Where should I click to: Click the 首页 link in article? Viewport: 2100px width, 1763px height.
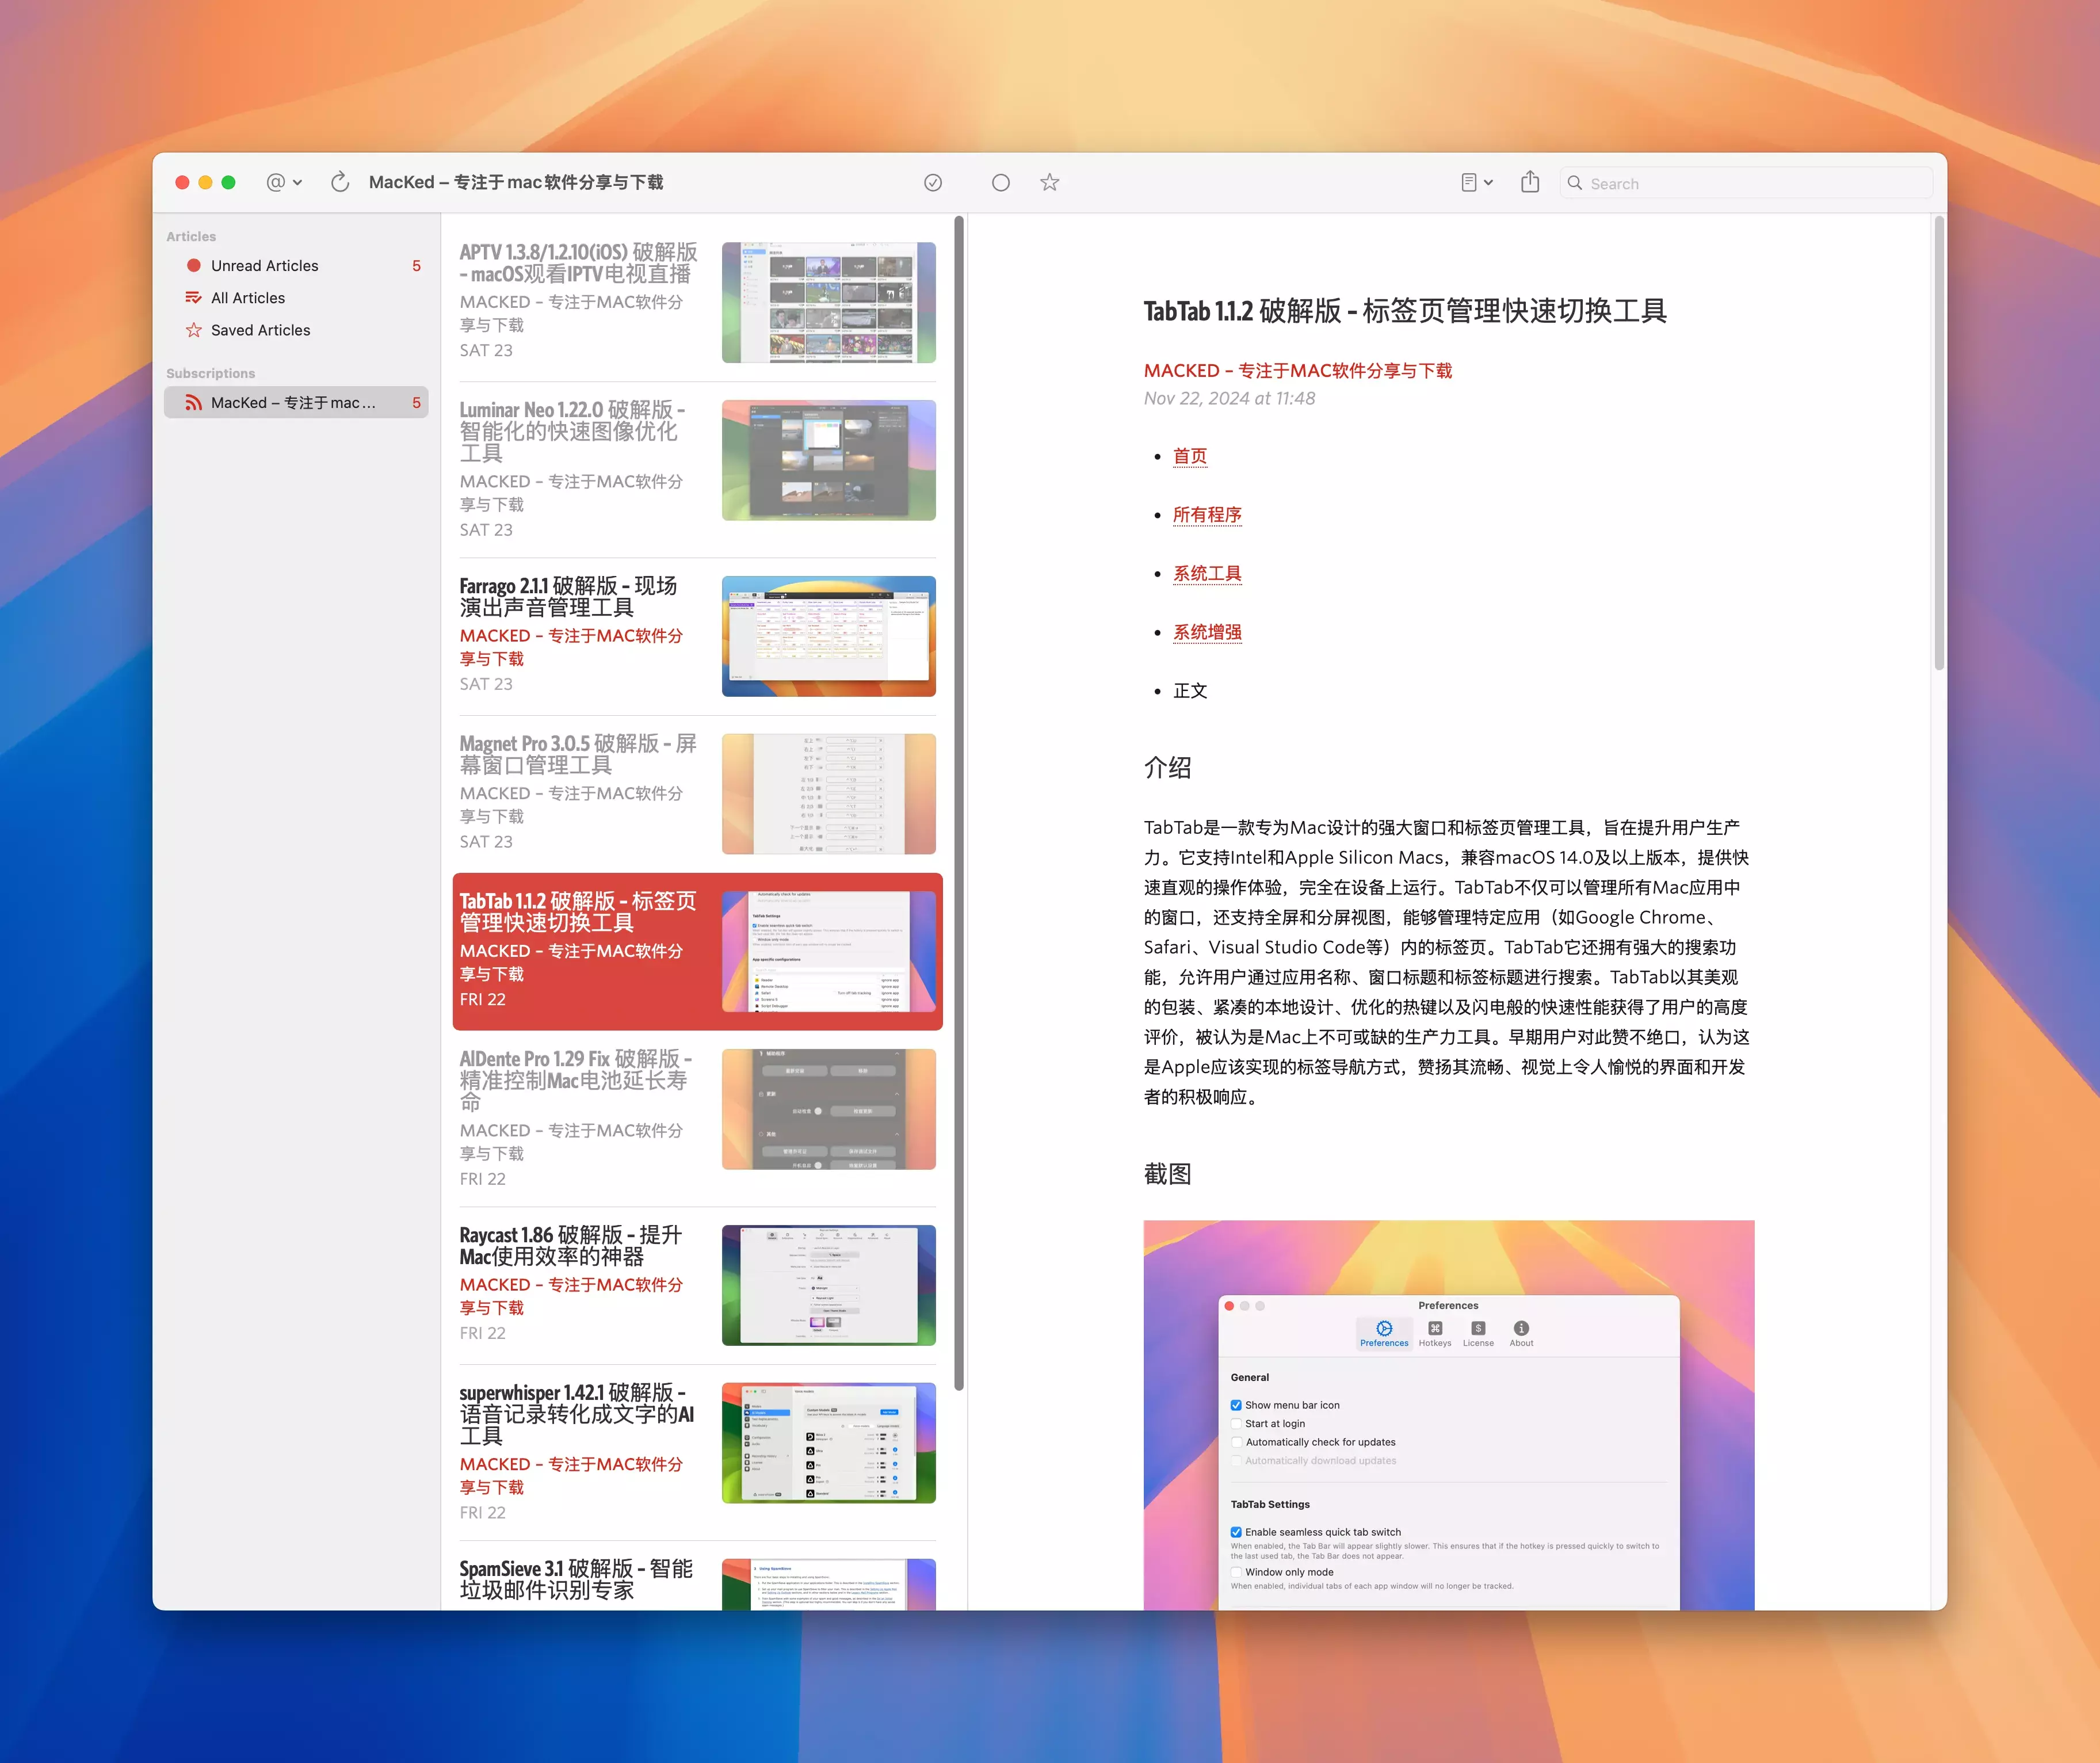coord(1189,456)
